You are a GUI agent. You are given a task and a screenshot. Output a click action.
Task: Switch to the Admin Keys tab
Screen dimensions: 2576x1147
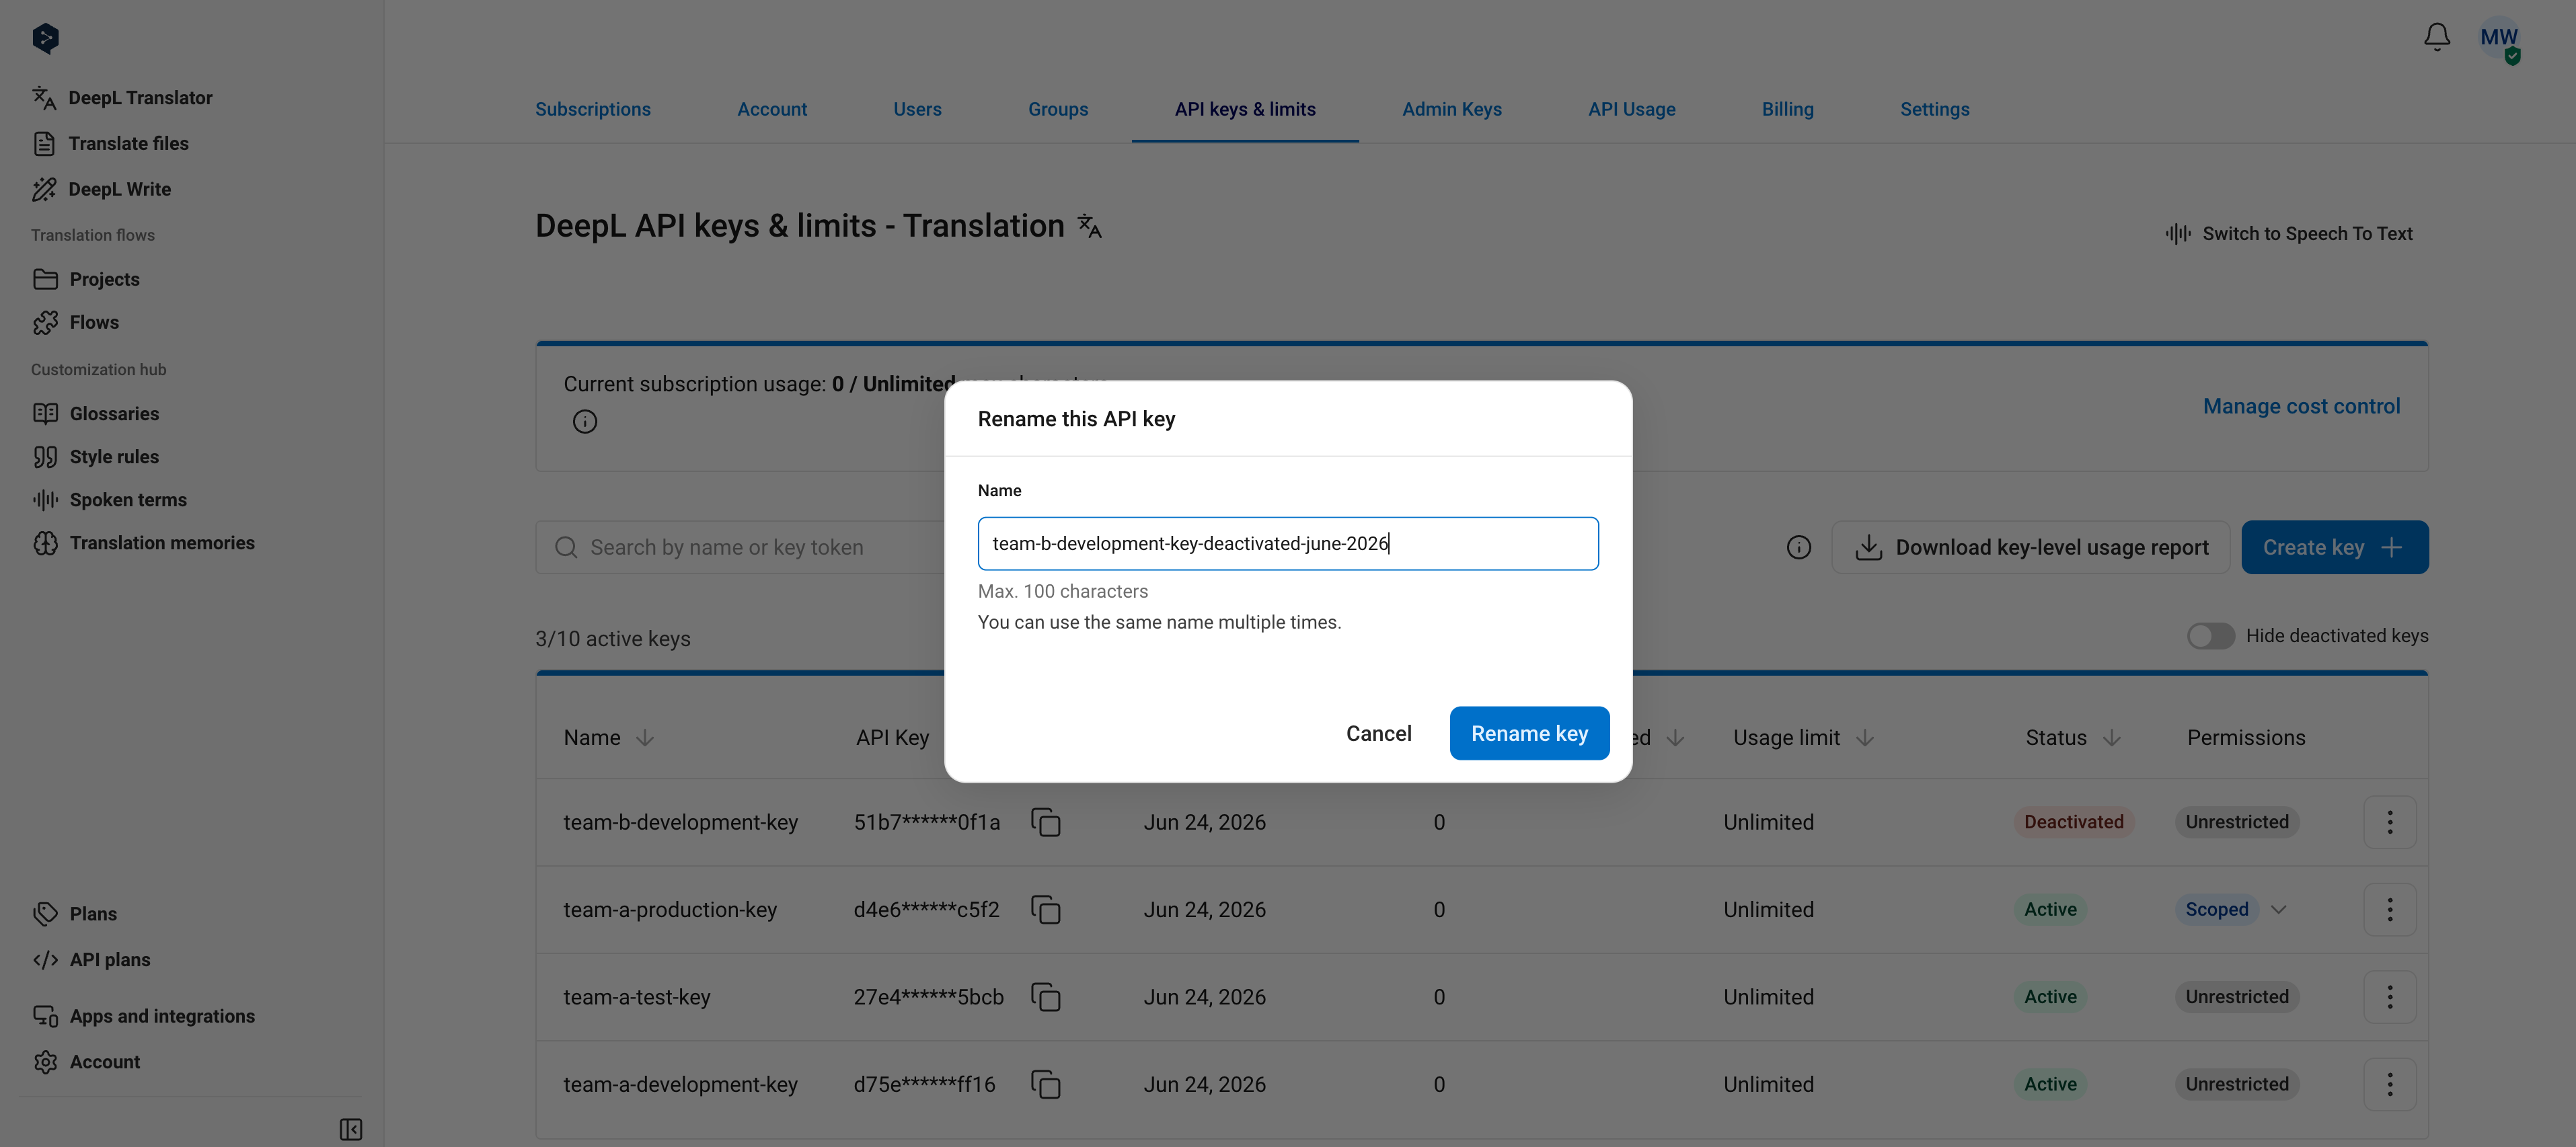tap(1452, 109)
